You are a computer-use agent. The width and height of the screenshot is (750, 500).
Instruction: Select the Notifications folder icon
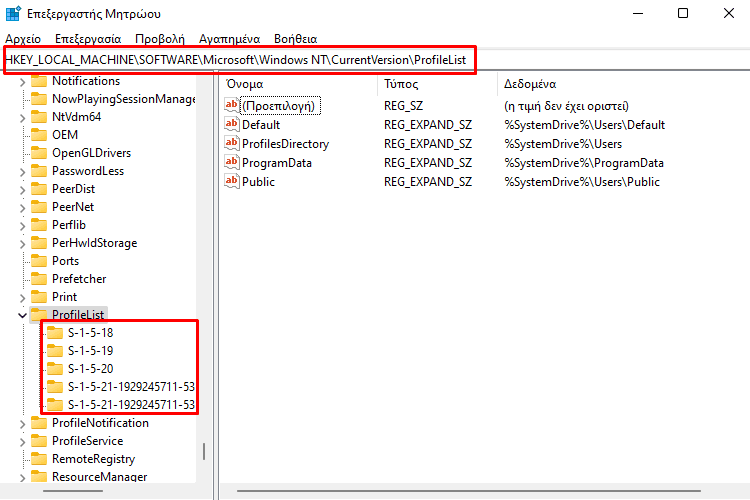[39, 80]
